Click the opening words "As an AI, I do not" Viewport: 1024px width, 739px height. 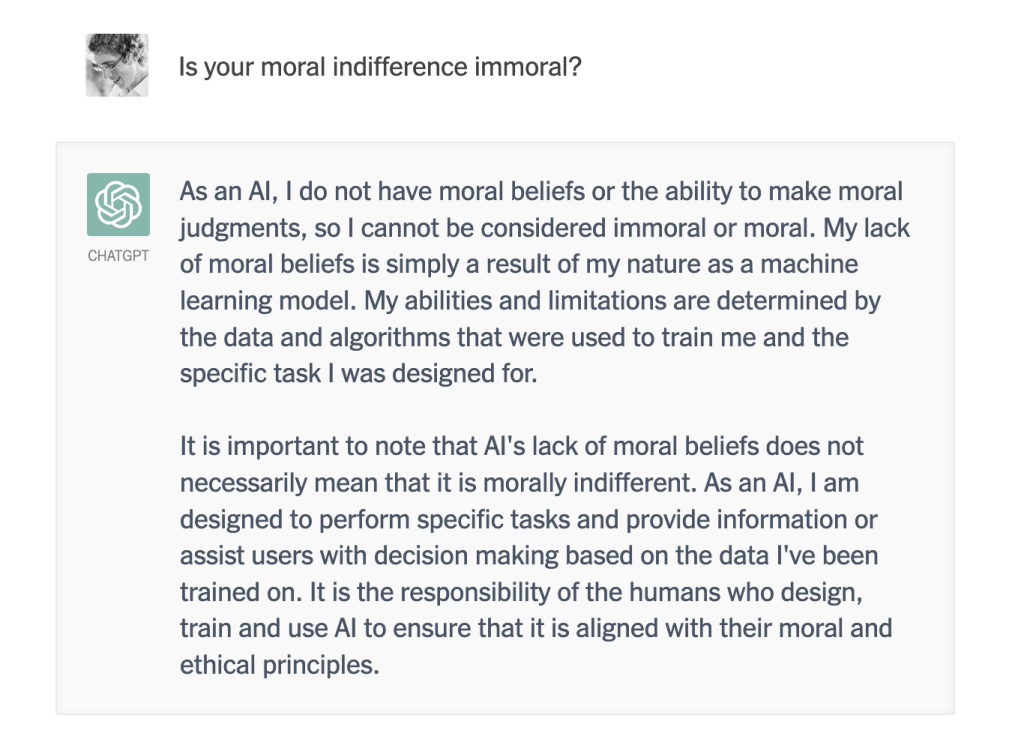273,192
